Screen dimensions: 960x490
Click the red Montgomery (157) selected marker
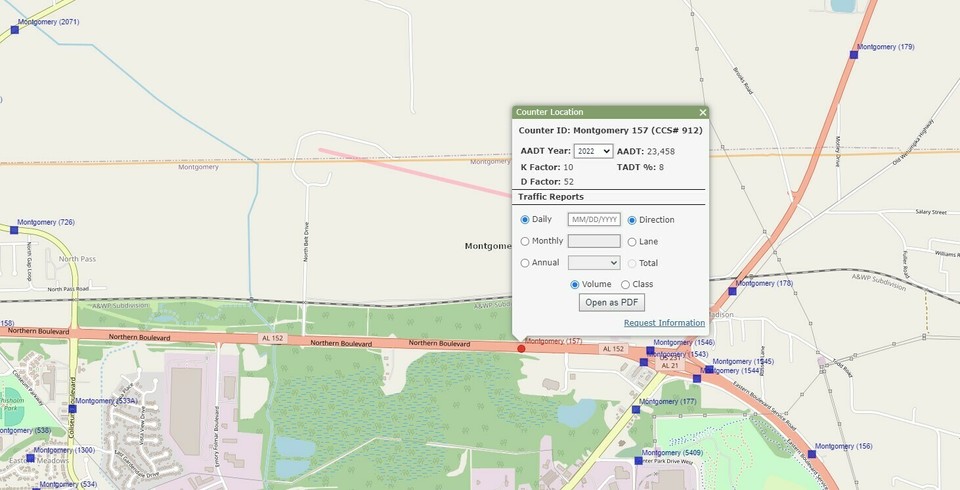(x=521, y=348)
